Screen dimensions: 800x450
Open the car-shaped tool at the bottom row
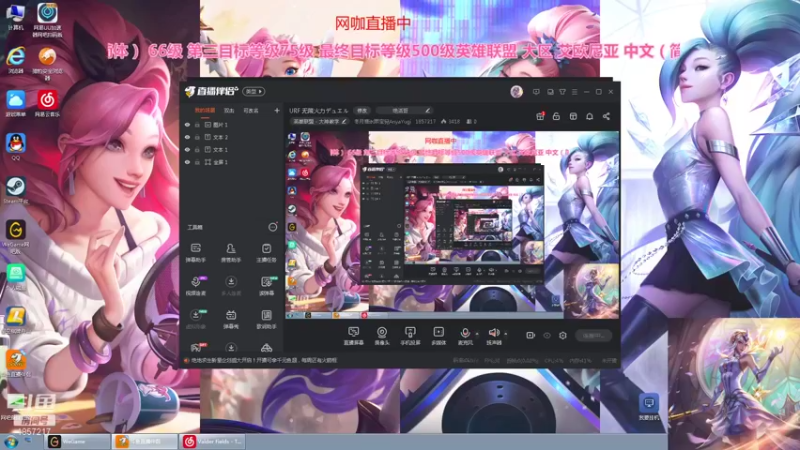[x=266, y=348]
